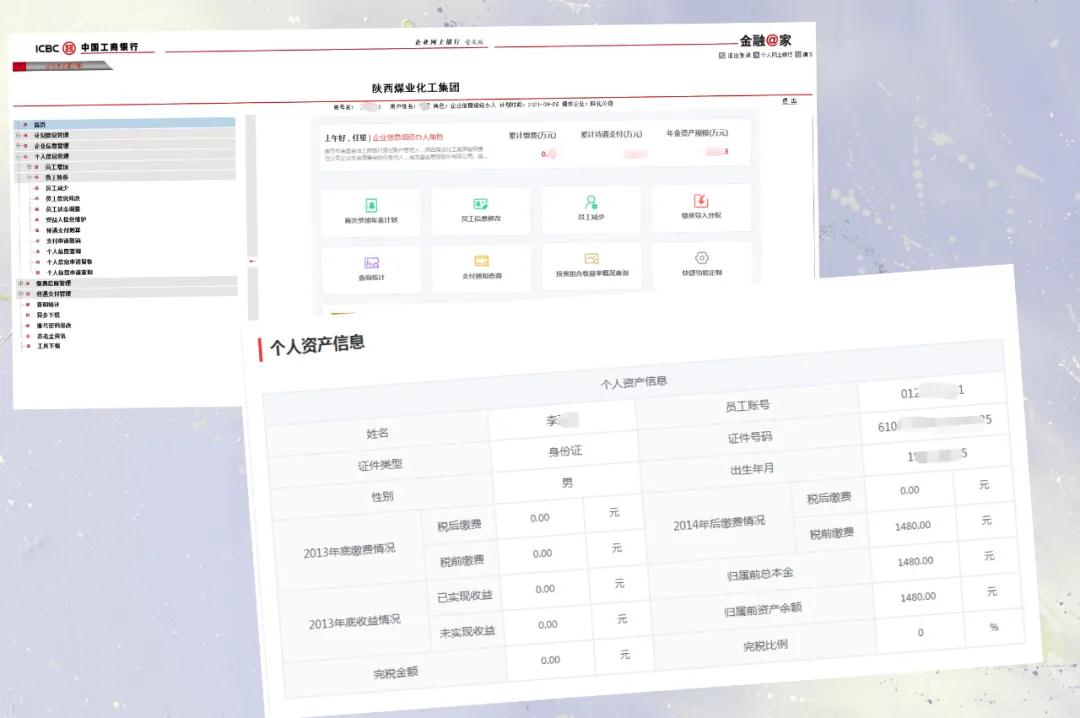This screenshot has width=1080, height=718.
Task: Open the 查询统计 chart icon tile
Action: [x=371, y=266]
